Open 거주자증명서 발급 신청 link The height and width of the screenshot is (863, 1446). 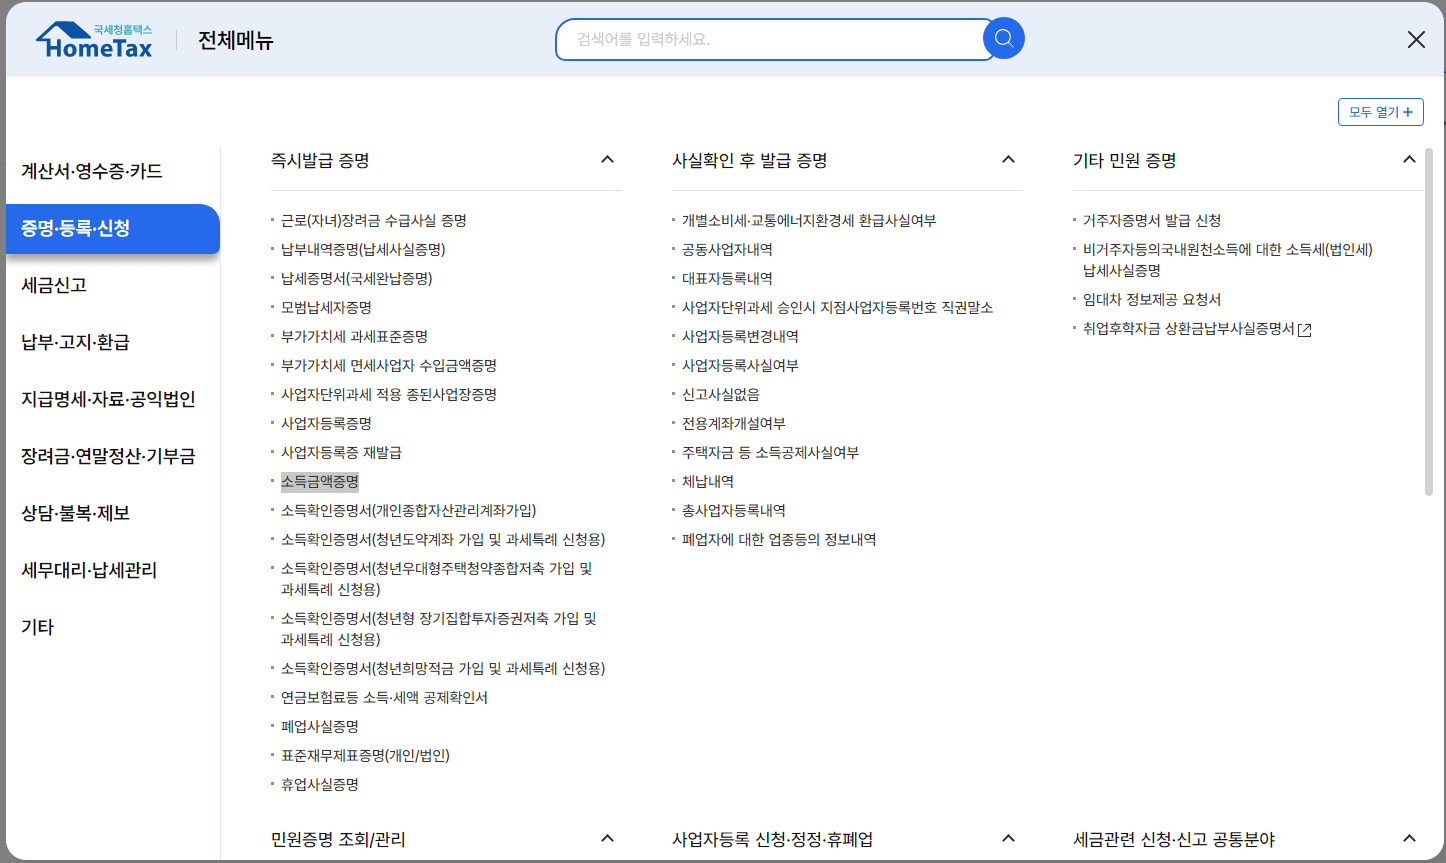1152,220
